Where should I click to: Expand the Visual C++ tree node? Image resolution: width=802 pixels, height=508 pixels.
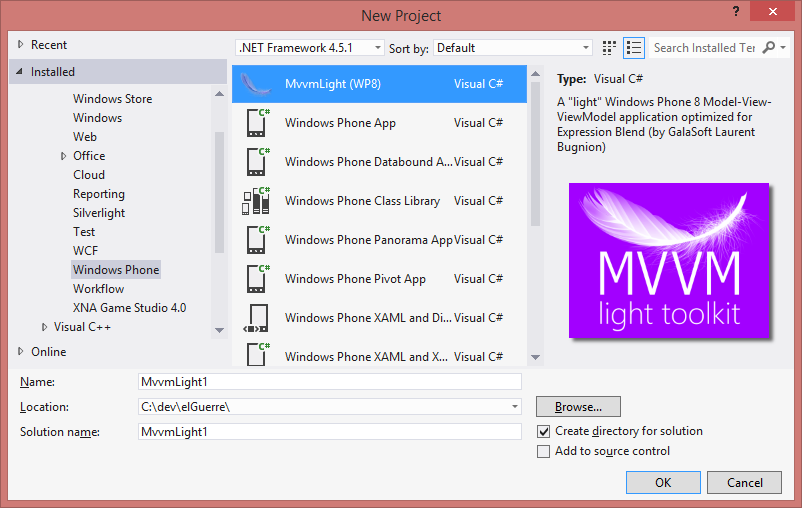tap(45, 327)
